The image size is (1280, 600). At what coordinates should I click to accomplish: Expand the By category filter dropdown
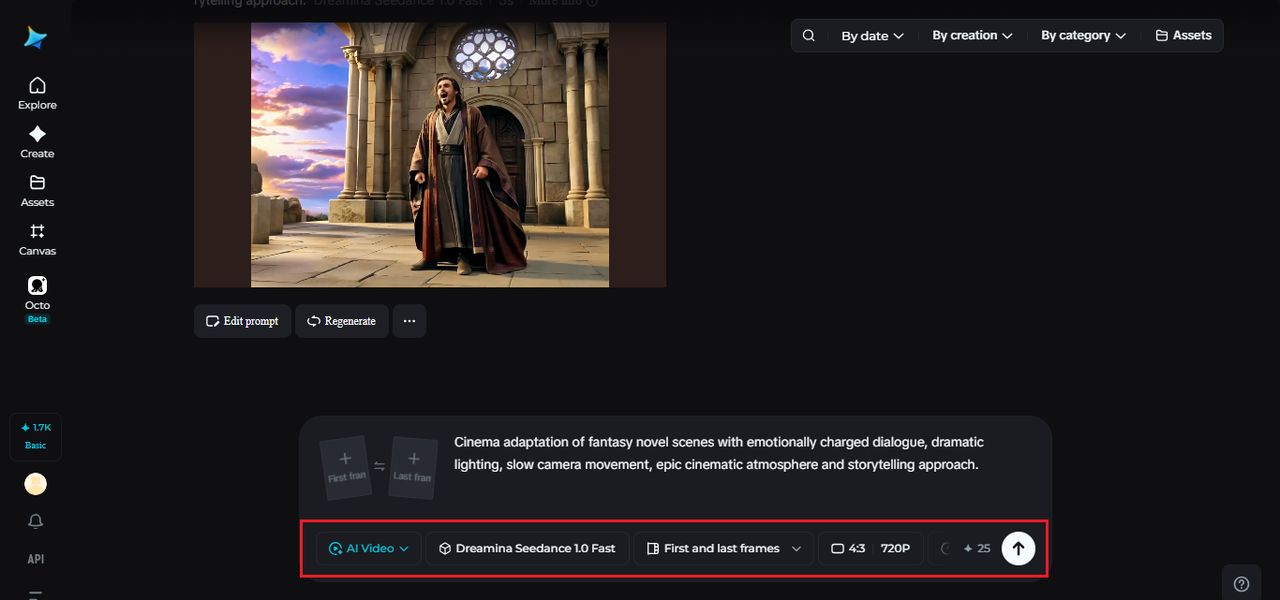pyautogui.click(x=1083, y=35)
